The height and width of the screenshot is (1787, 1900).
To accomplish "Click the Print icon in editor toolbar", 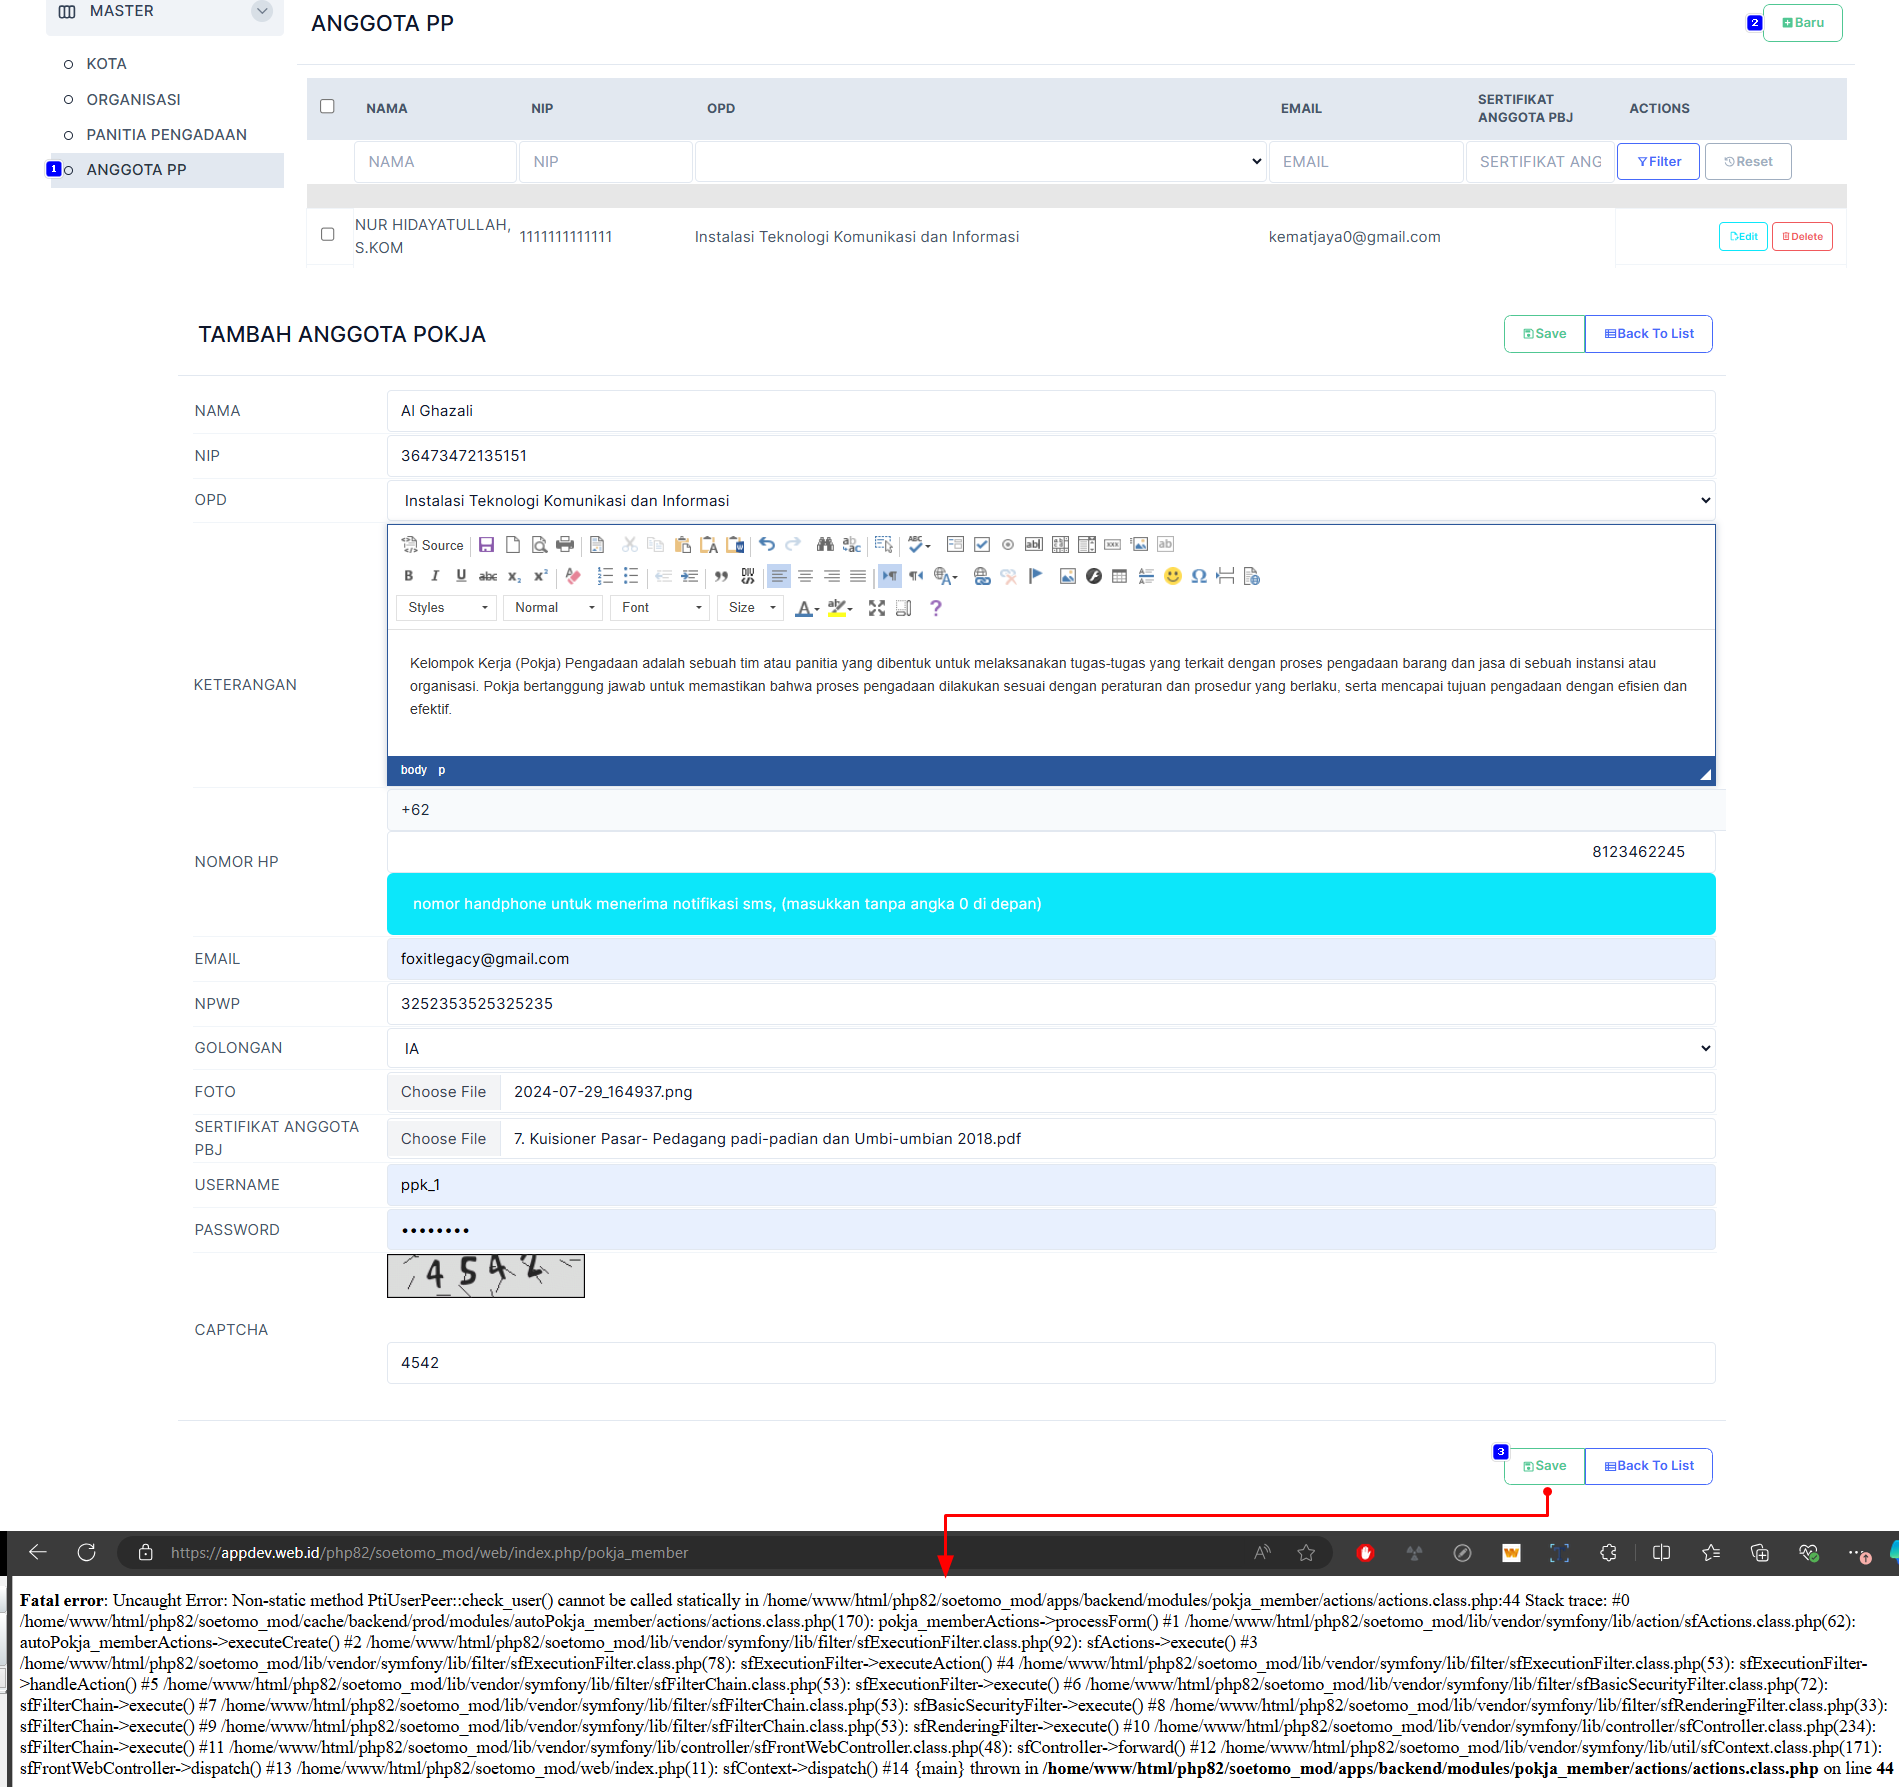I will point(565,545).
